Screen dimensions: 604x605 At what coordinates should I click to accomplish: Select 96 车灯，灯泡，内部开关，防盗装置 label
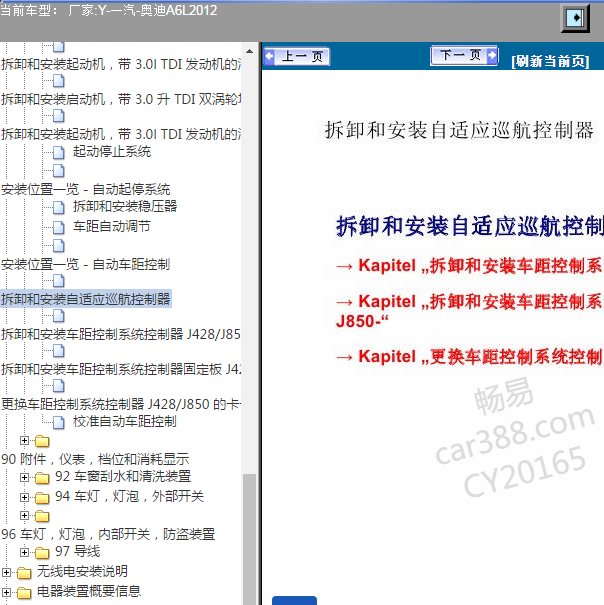pos(108,534)
